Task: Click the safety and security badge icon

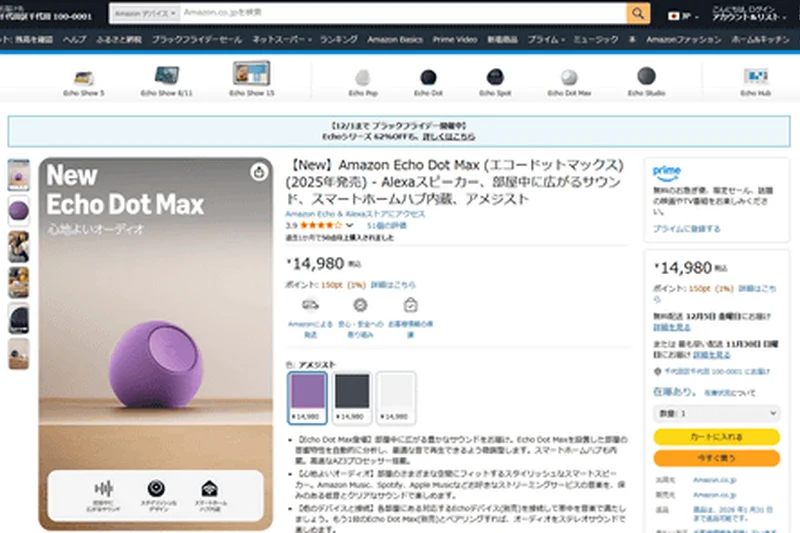Action: point(360,305)
